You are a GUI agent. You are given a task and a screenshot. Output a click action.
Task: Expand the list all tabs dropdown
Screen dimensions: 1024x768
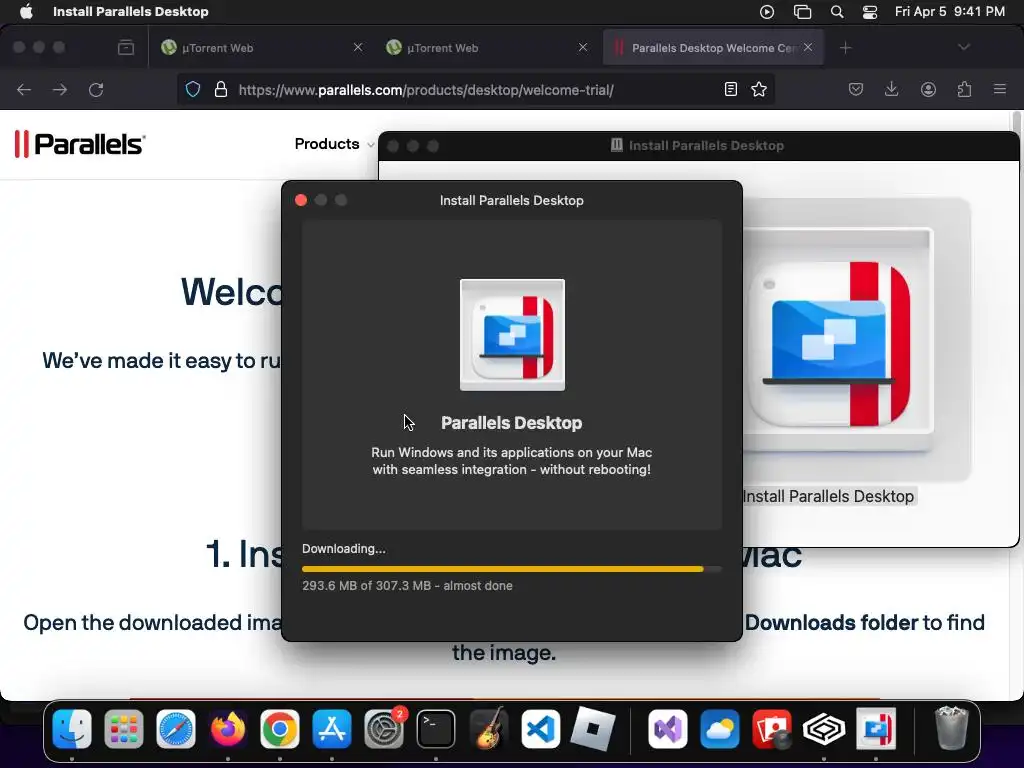[964, 47]
